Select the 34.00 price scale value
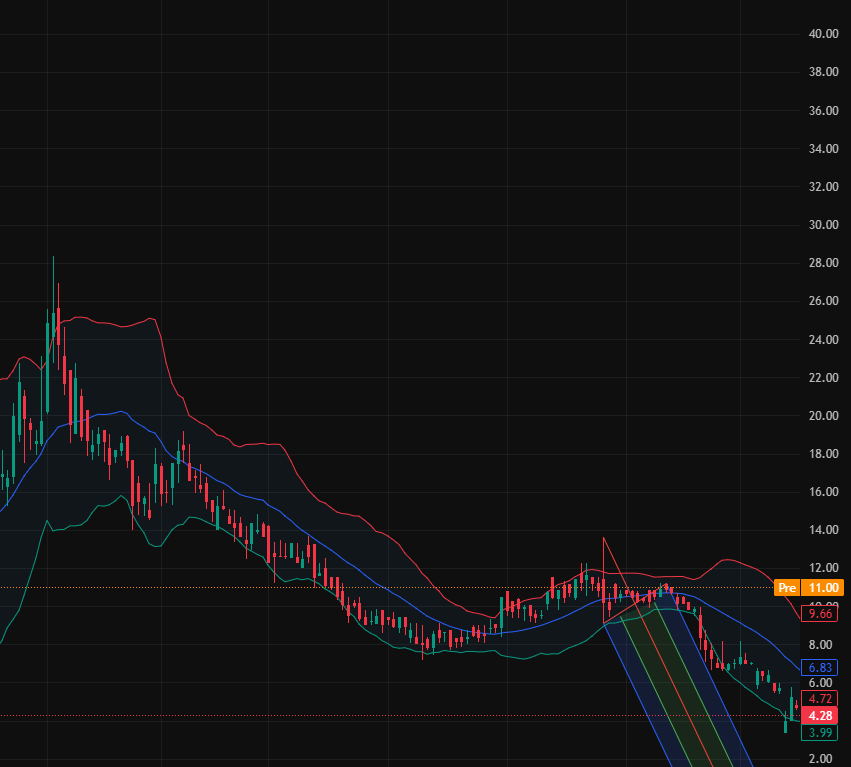 pyautogui.click(x=823, y=148)
